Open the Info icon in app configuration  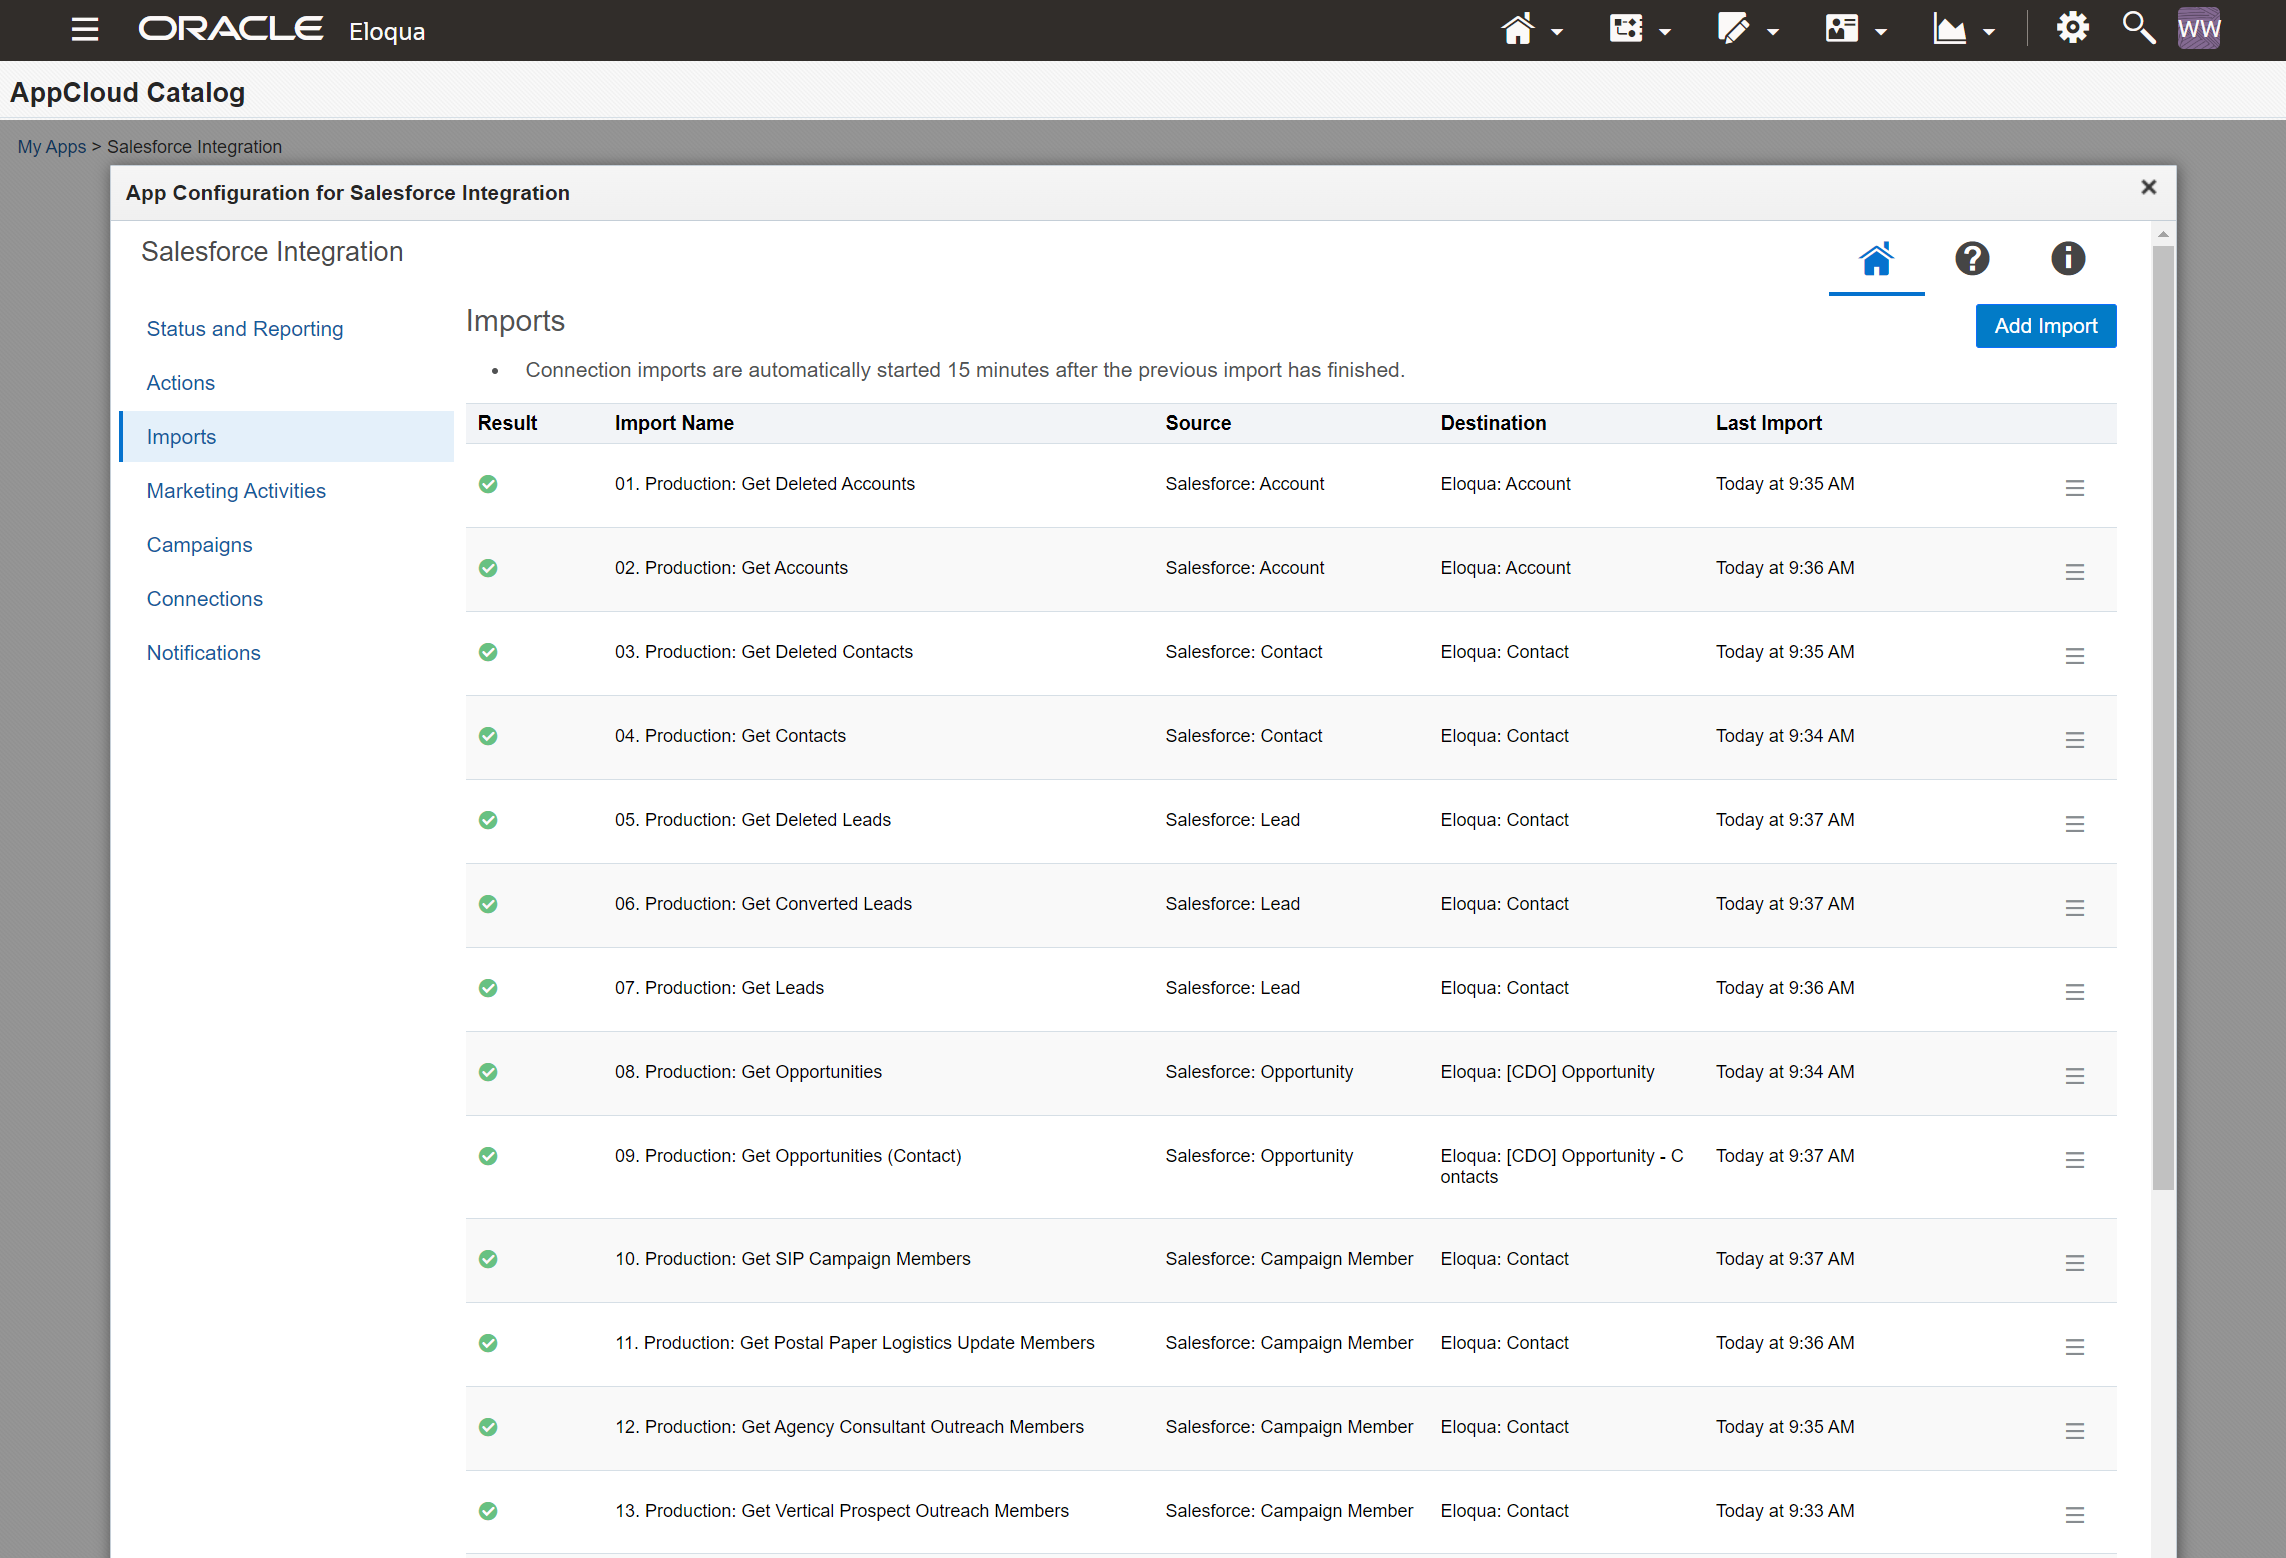[x=2068, y=259]
